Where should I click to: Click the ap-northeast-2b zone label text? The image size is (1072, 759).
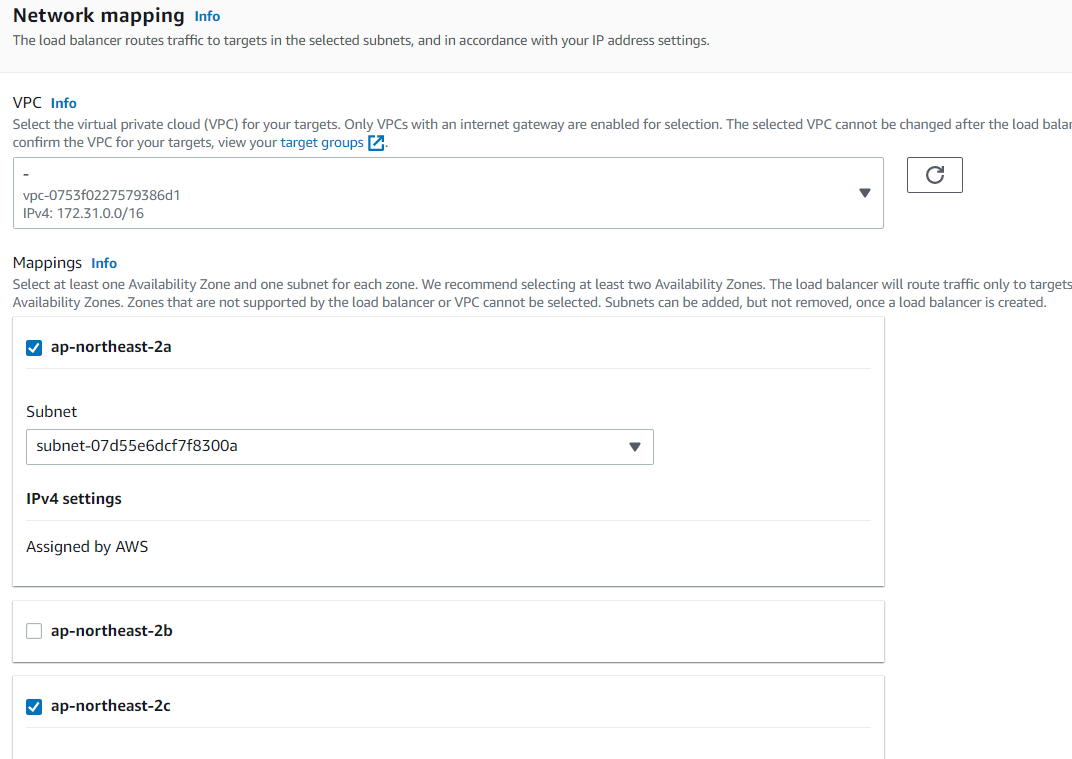click(111, 631)
